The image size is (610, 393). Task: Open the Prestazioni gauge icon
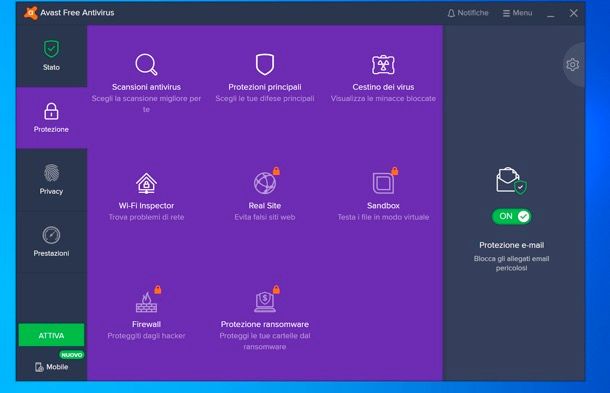coord(51,235)
